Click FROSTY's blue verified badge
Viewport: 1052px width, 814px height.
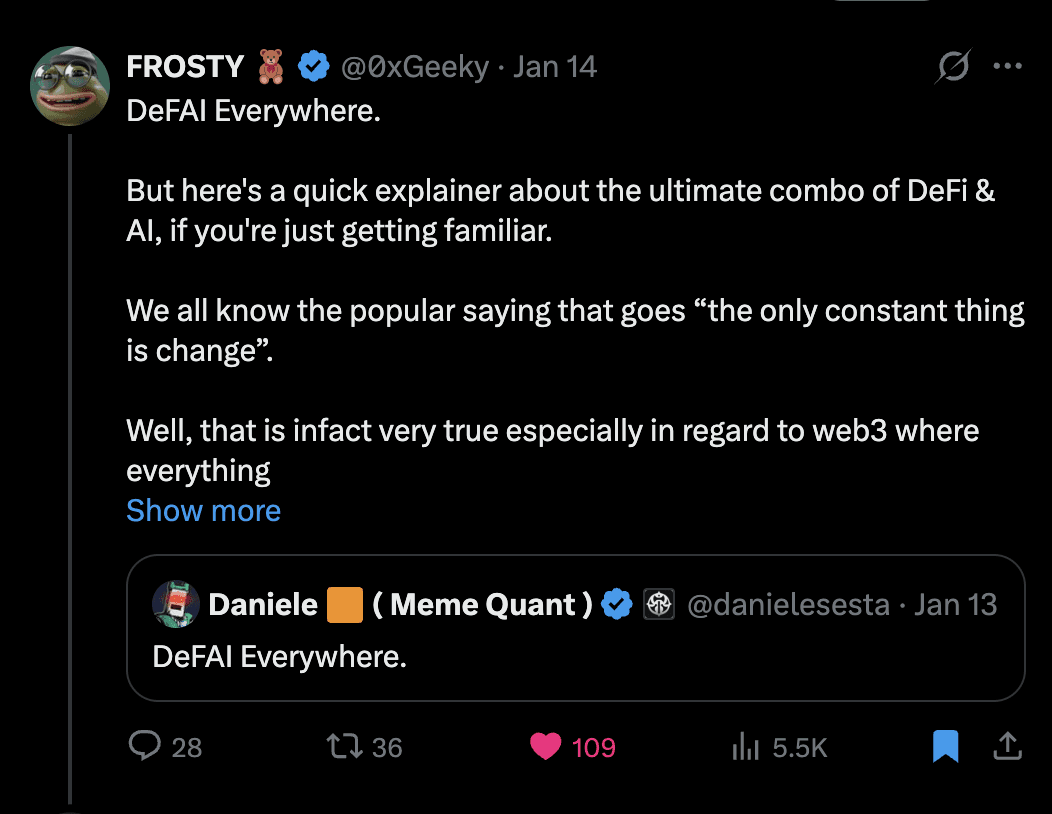(315, 67)
